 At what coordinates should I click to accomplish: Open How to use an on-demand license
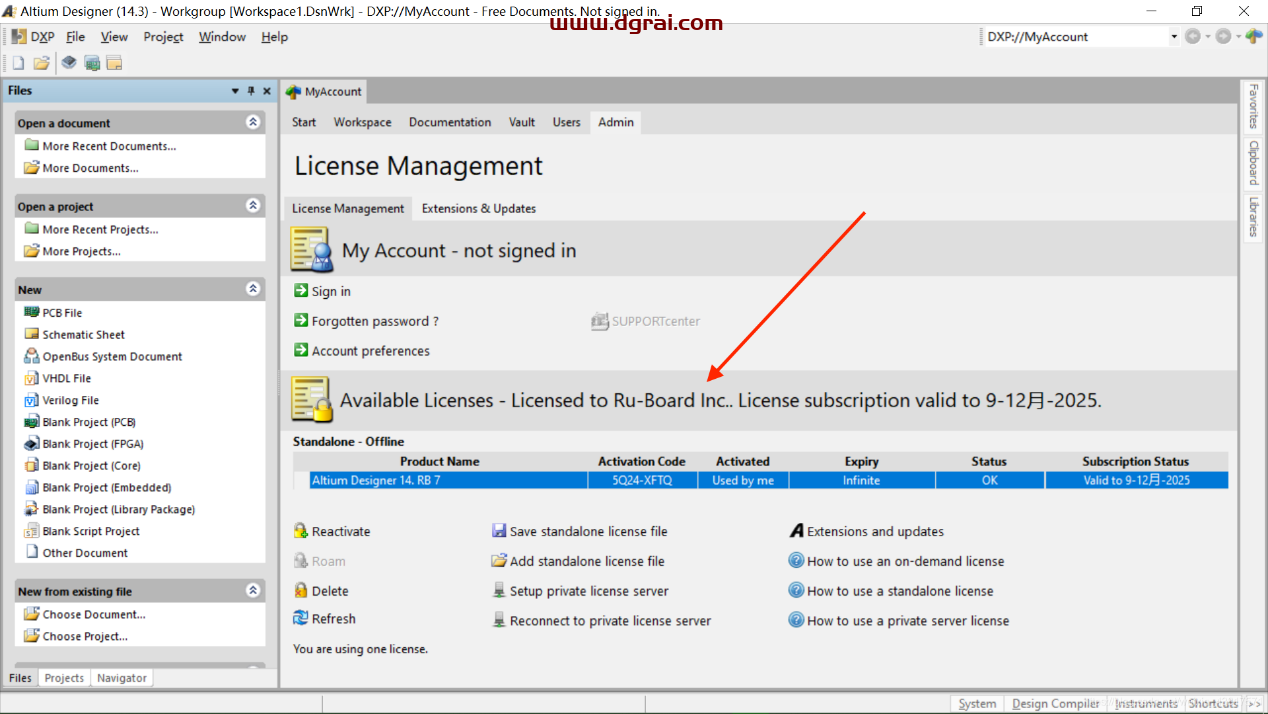coord(905,561)
